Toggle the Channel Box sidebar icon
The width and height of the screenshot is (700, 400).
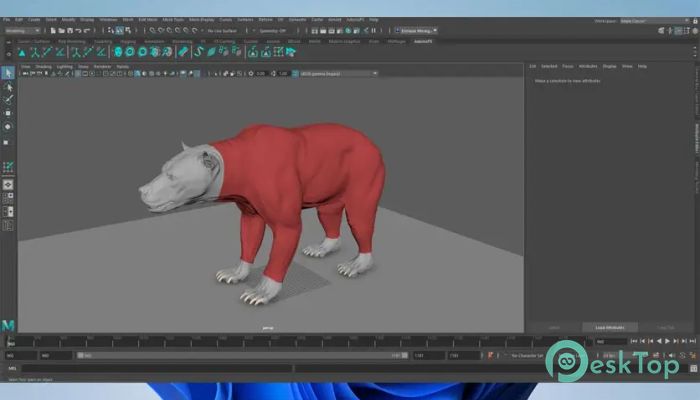[696, 30]
